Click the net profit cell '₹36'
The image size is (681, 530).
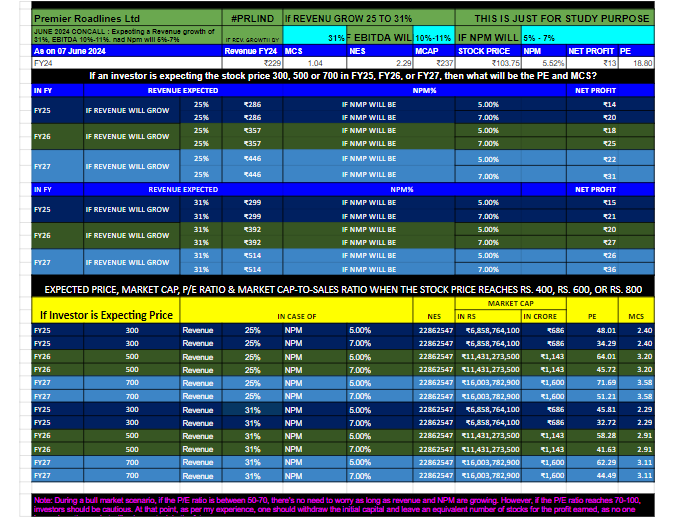(x=610, y=269)
